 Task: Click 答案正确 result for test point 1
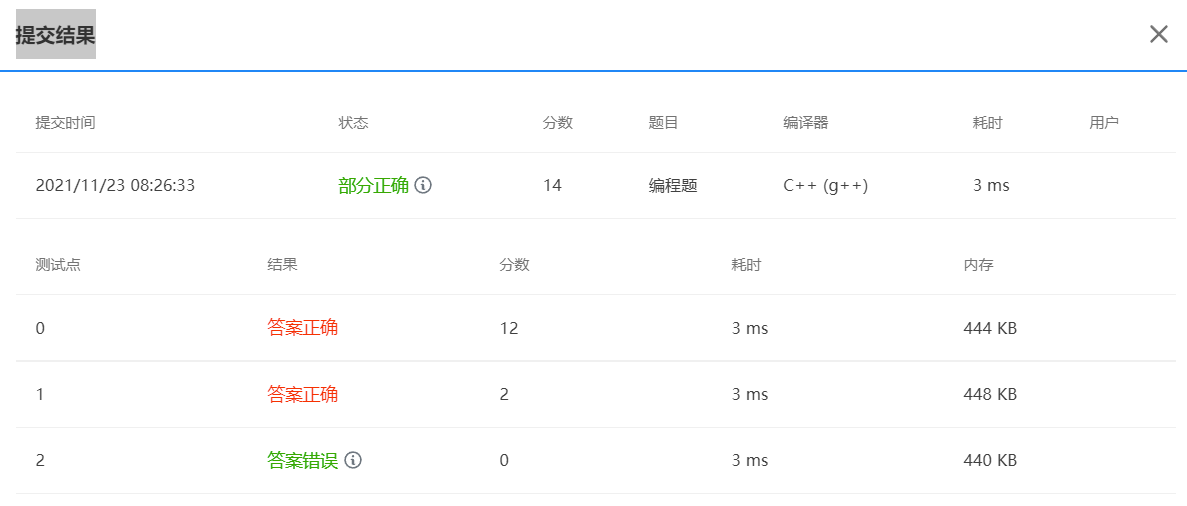[x=302, y=394]
